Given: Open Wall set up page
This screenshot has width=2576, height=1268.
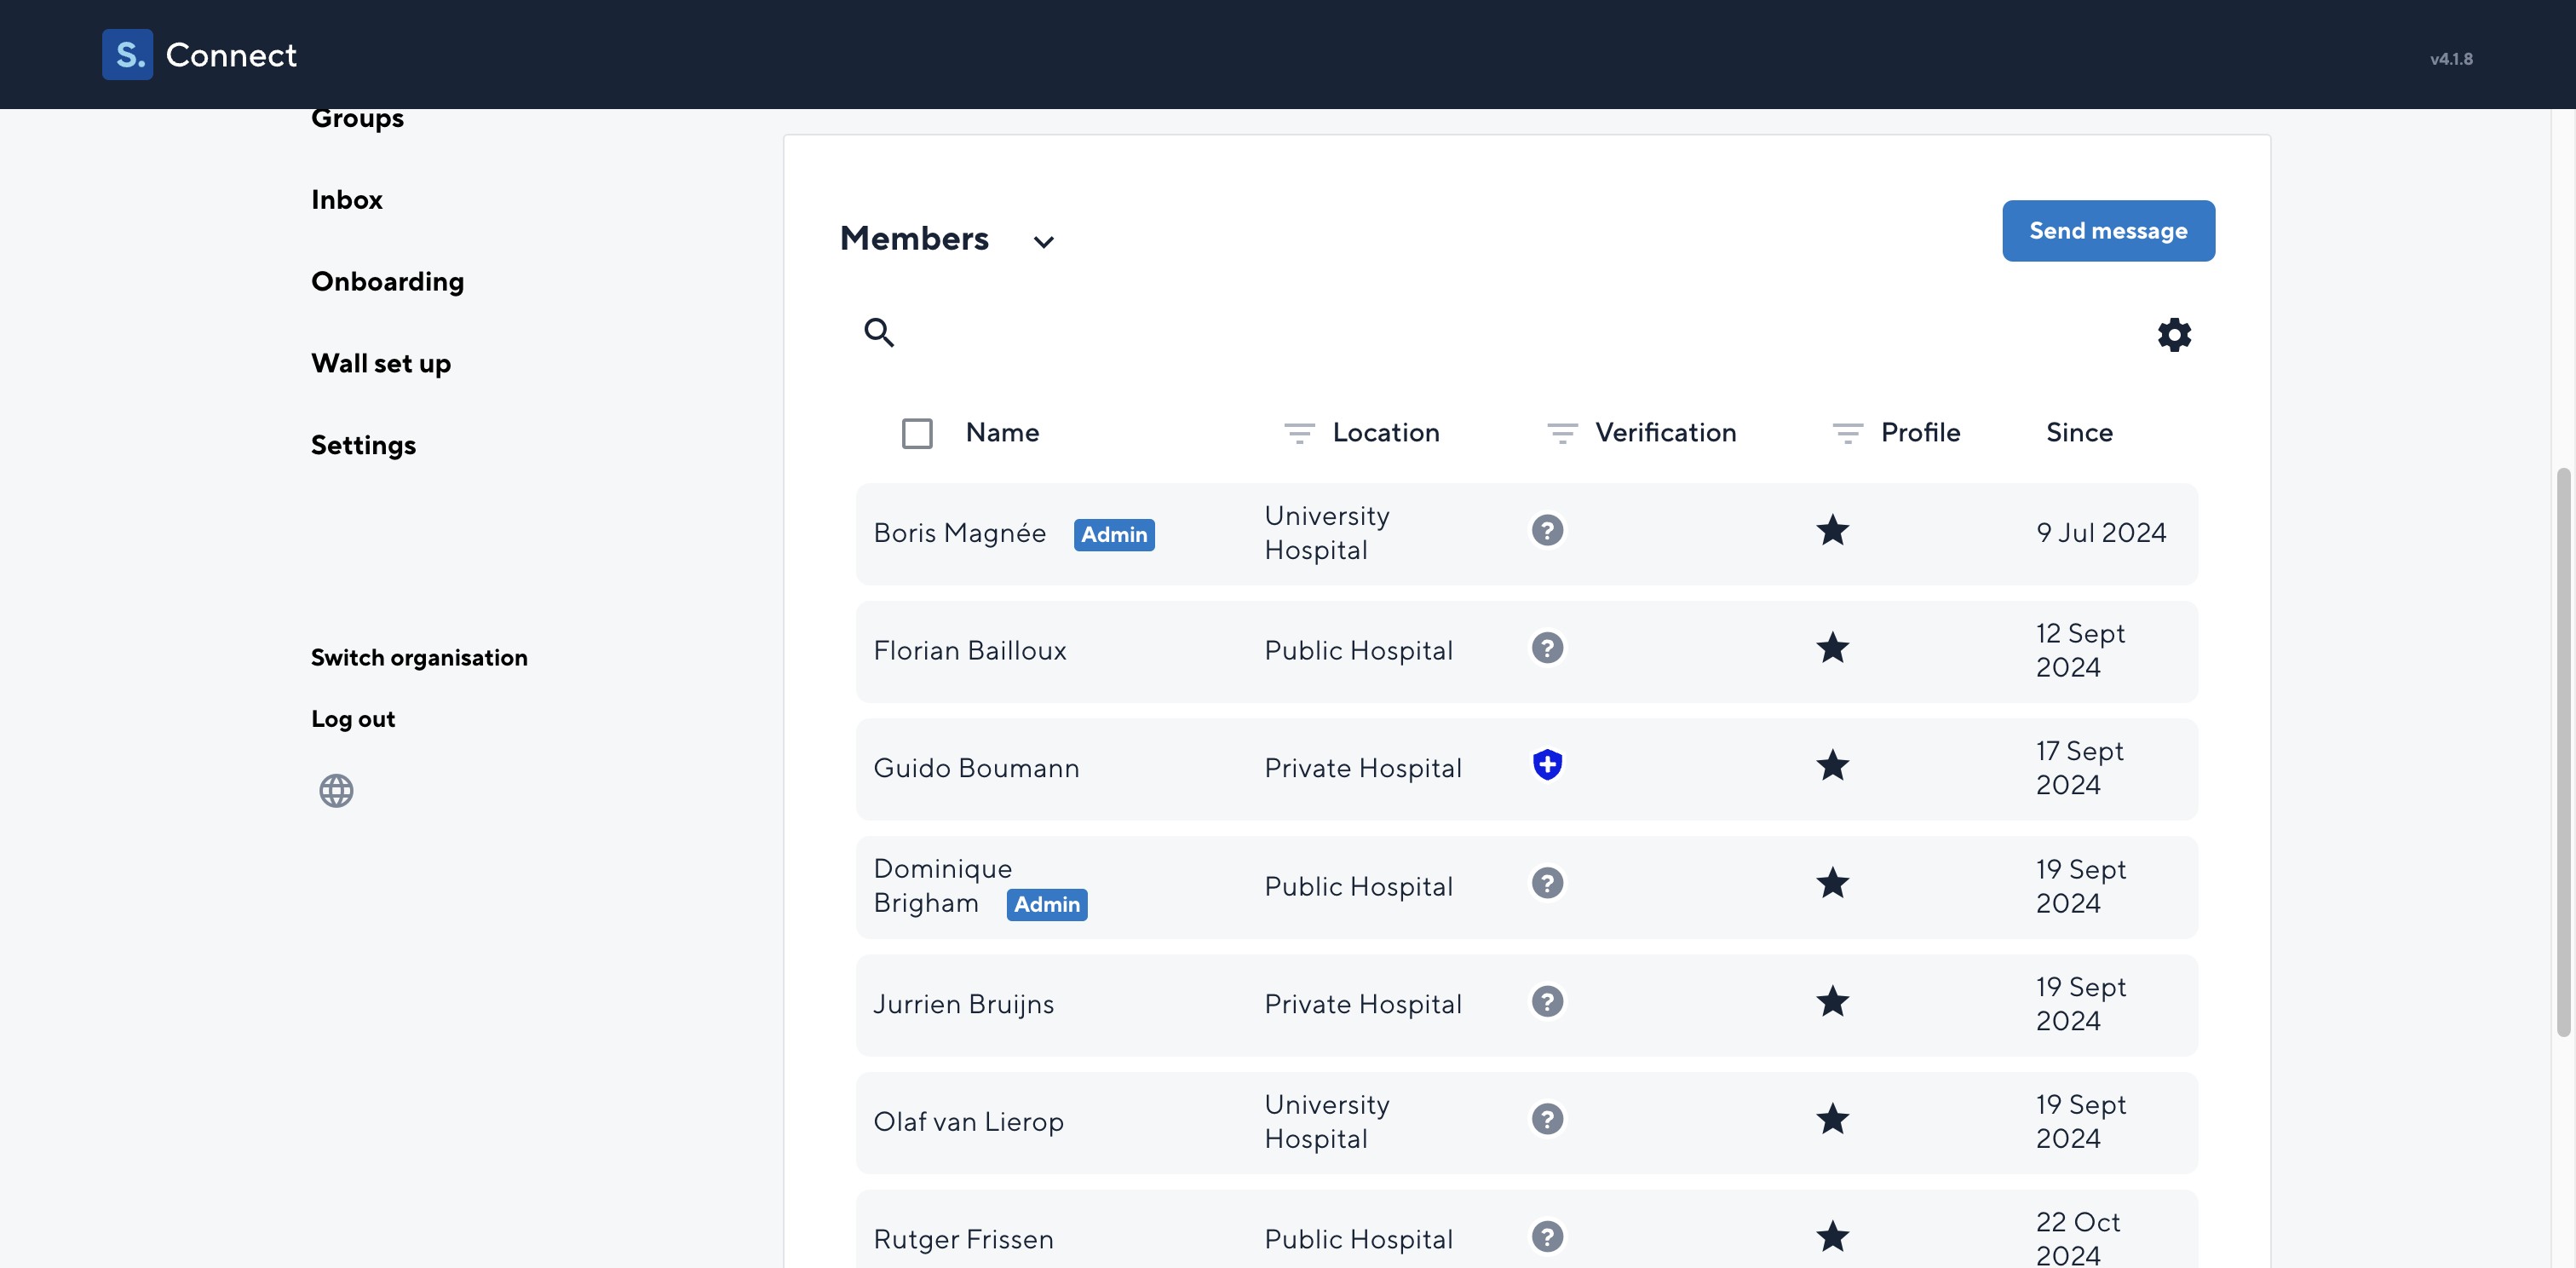Looking at the screenshot, I should tap(380, 363).
